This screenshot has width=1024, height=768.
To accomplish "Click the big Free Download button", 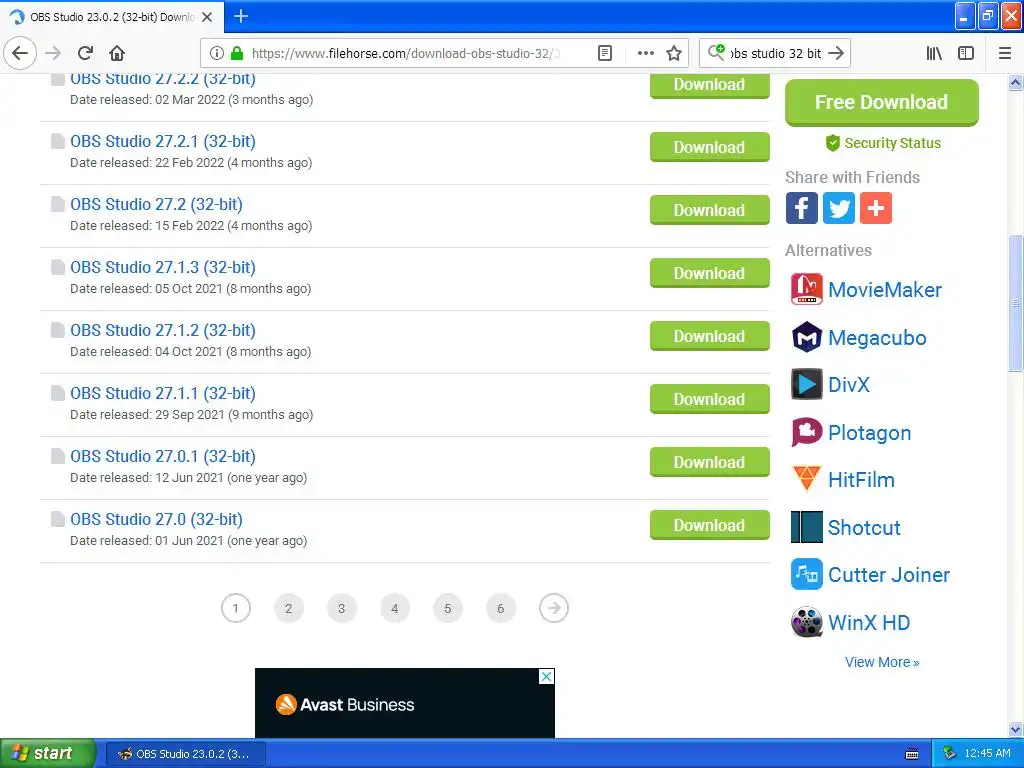I will pos(882,102).
